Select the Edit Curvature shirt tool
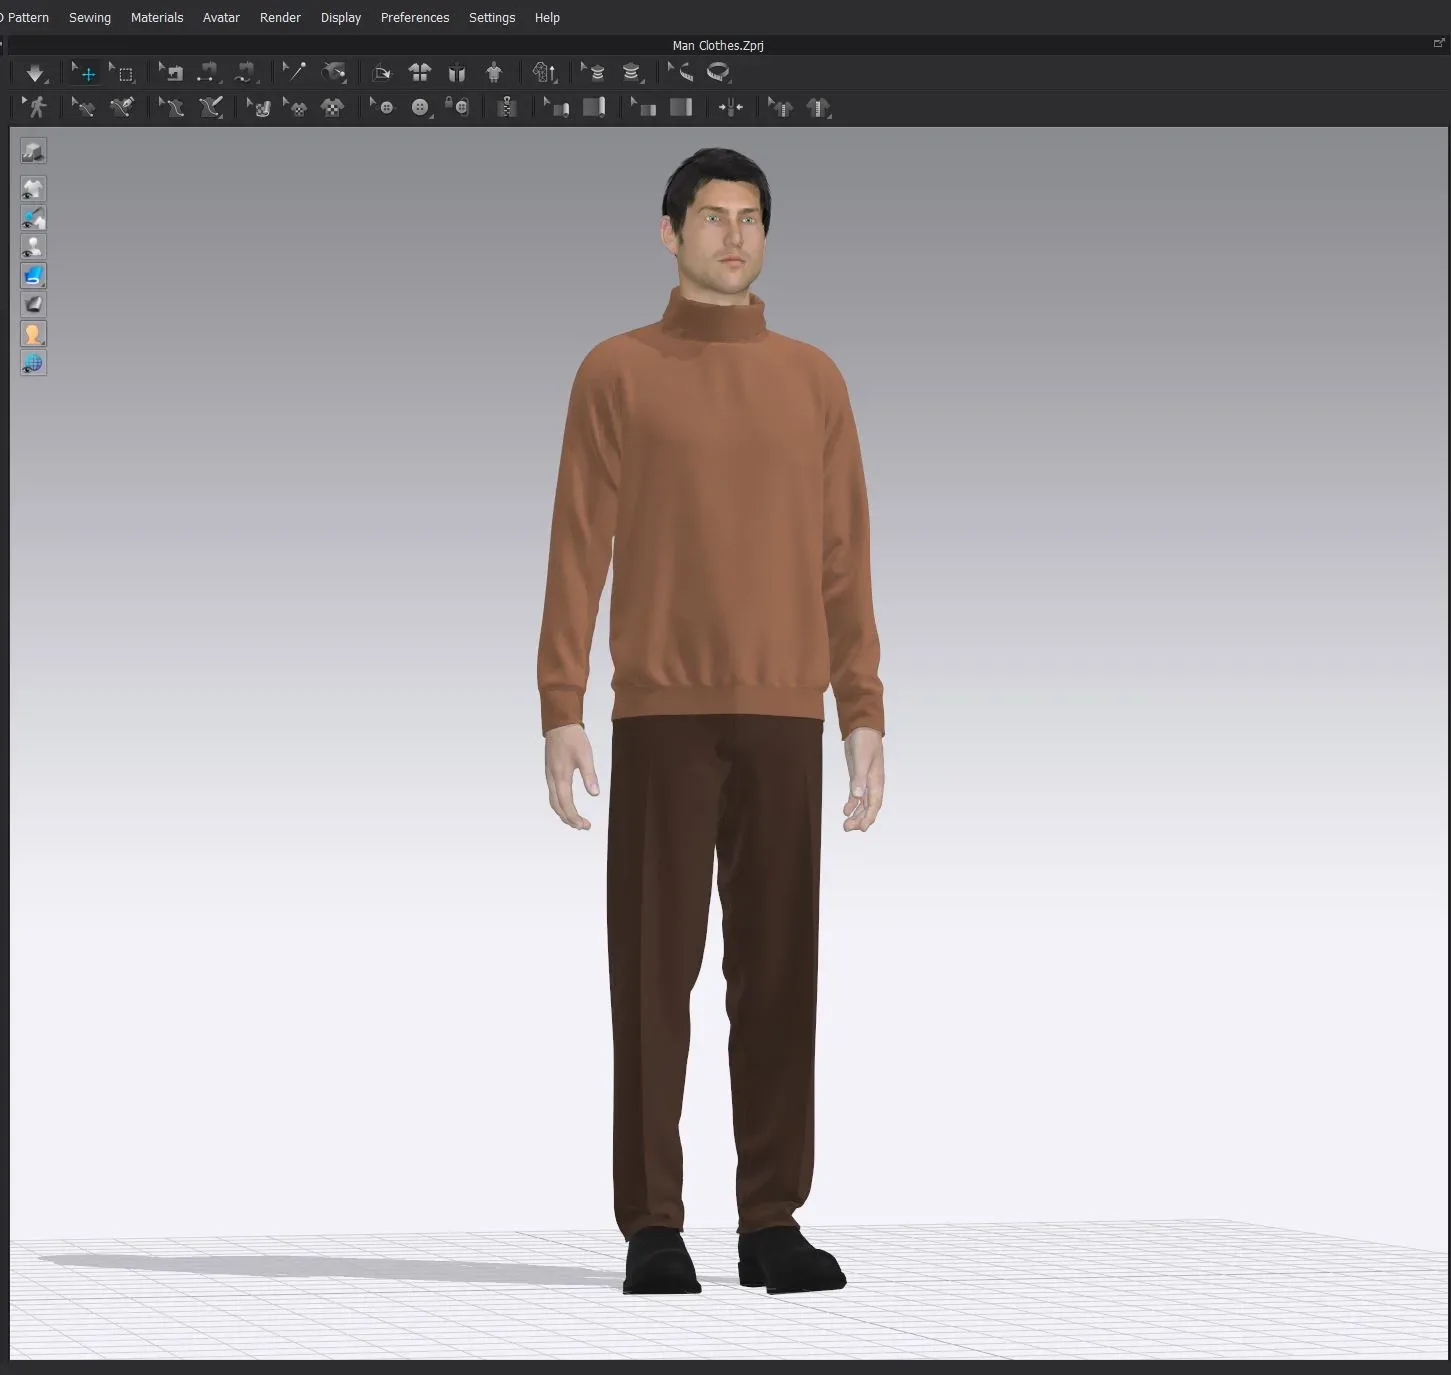 pyautogui.click(x=83, y=107)
